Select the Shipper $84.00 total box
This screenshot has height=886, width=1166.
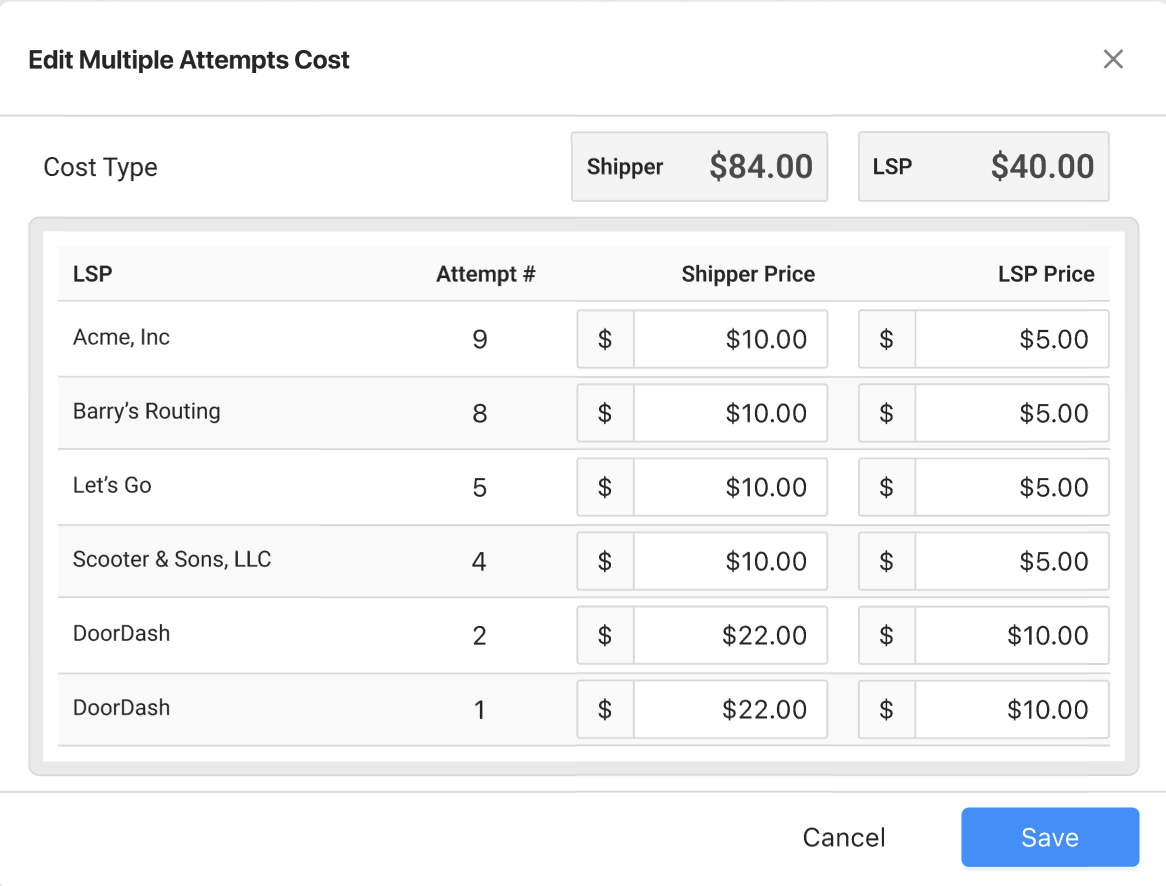[x=699, y=167]
